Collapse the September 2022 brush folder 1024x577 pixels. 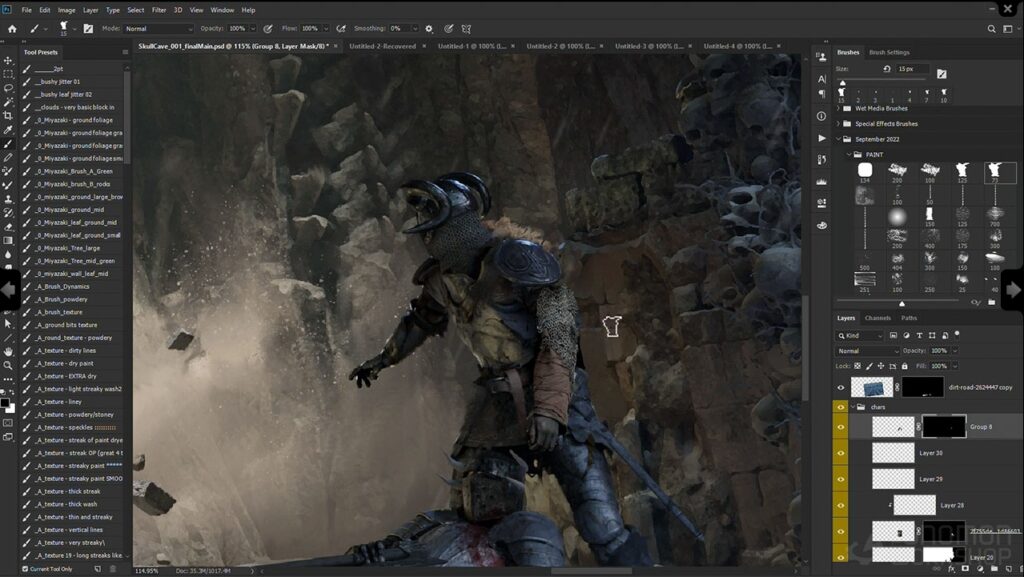[839, 139]
